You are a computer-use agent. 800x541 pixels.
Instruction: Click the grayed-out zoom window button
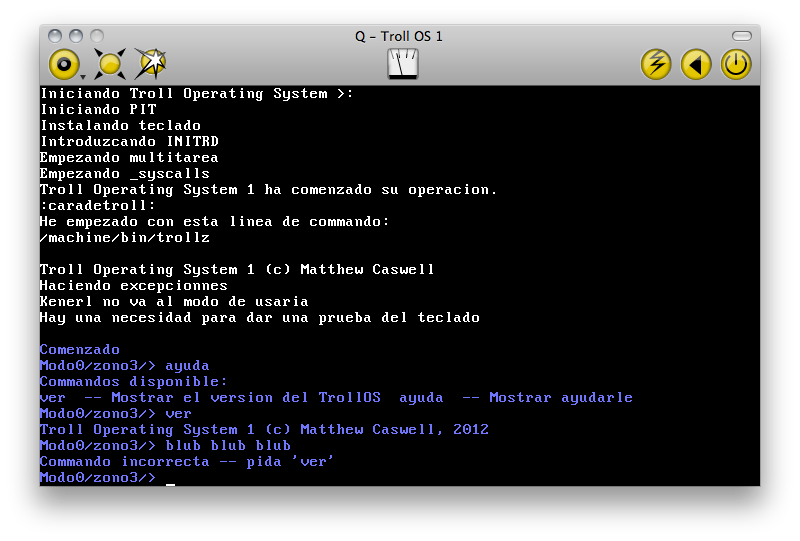(x=97, y=36)
